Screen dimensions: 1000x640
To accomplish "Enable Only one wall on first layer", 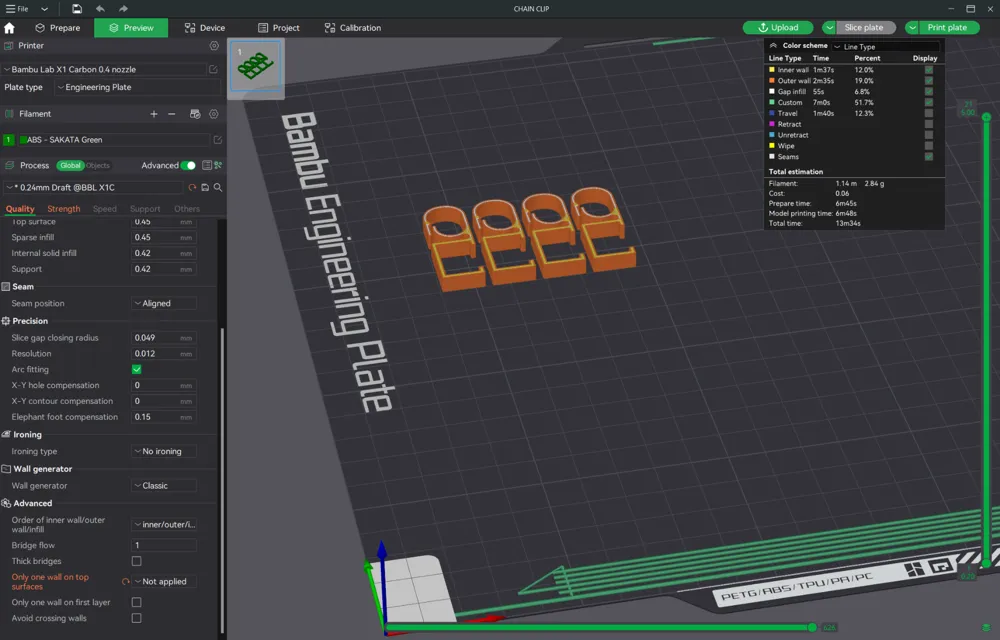I will pyautogui.click(x=136, y=602).
